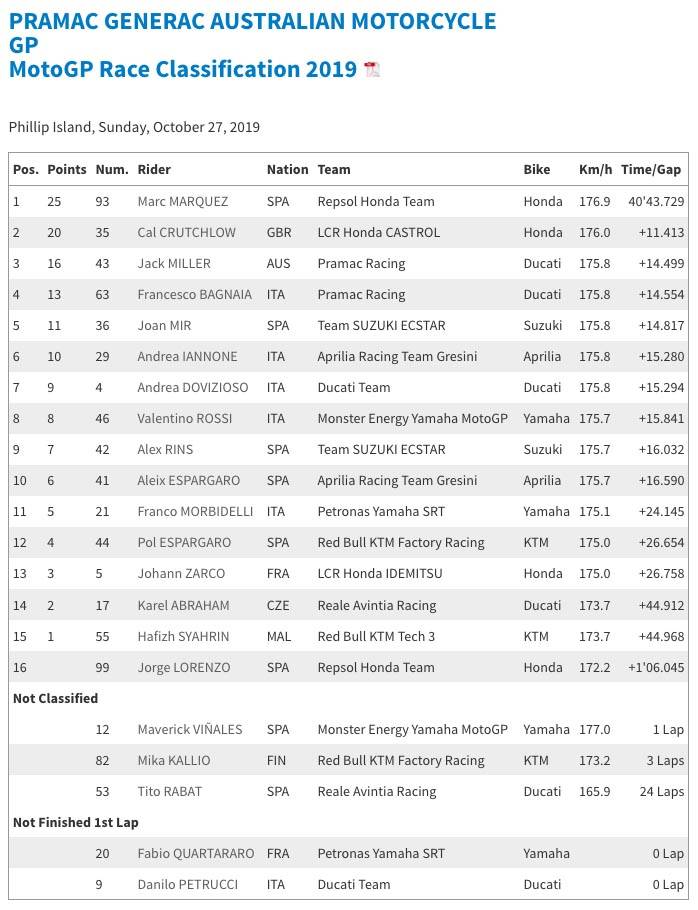This screenshot has height=910, width=698.
Task: Select rider name Cal CRUTCHLOW
Action: point(187,232)
